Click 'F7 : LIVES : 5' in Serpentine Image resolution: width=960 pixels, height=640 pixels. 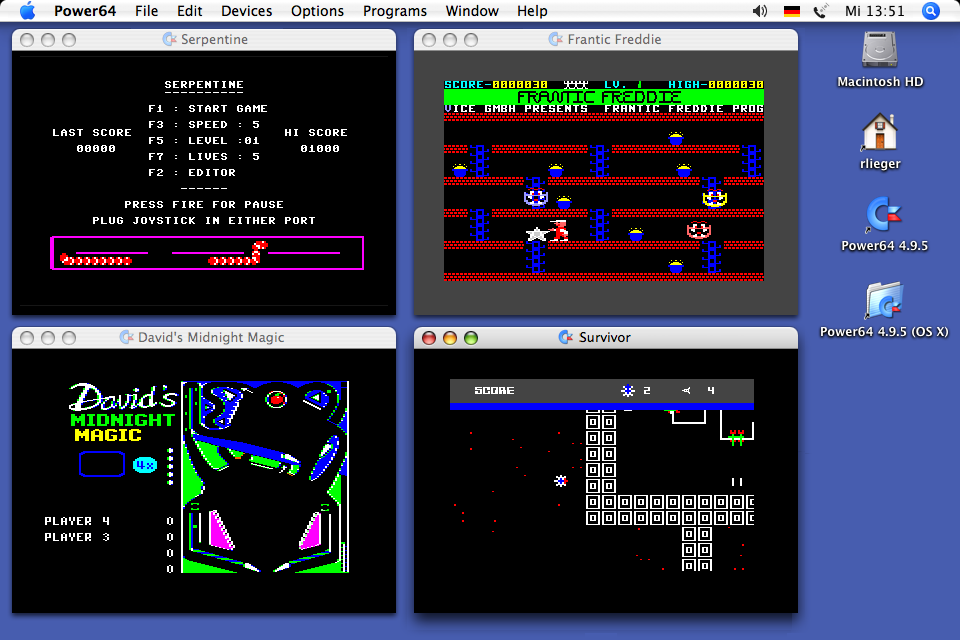pos(204,156)
